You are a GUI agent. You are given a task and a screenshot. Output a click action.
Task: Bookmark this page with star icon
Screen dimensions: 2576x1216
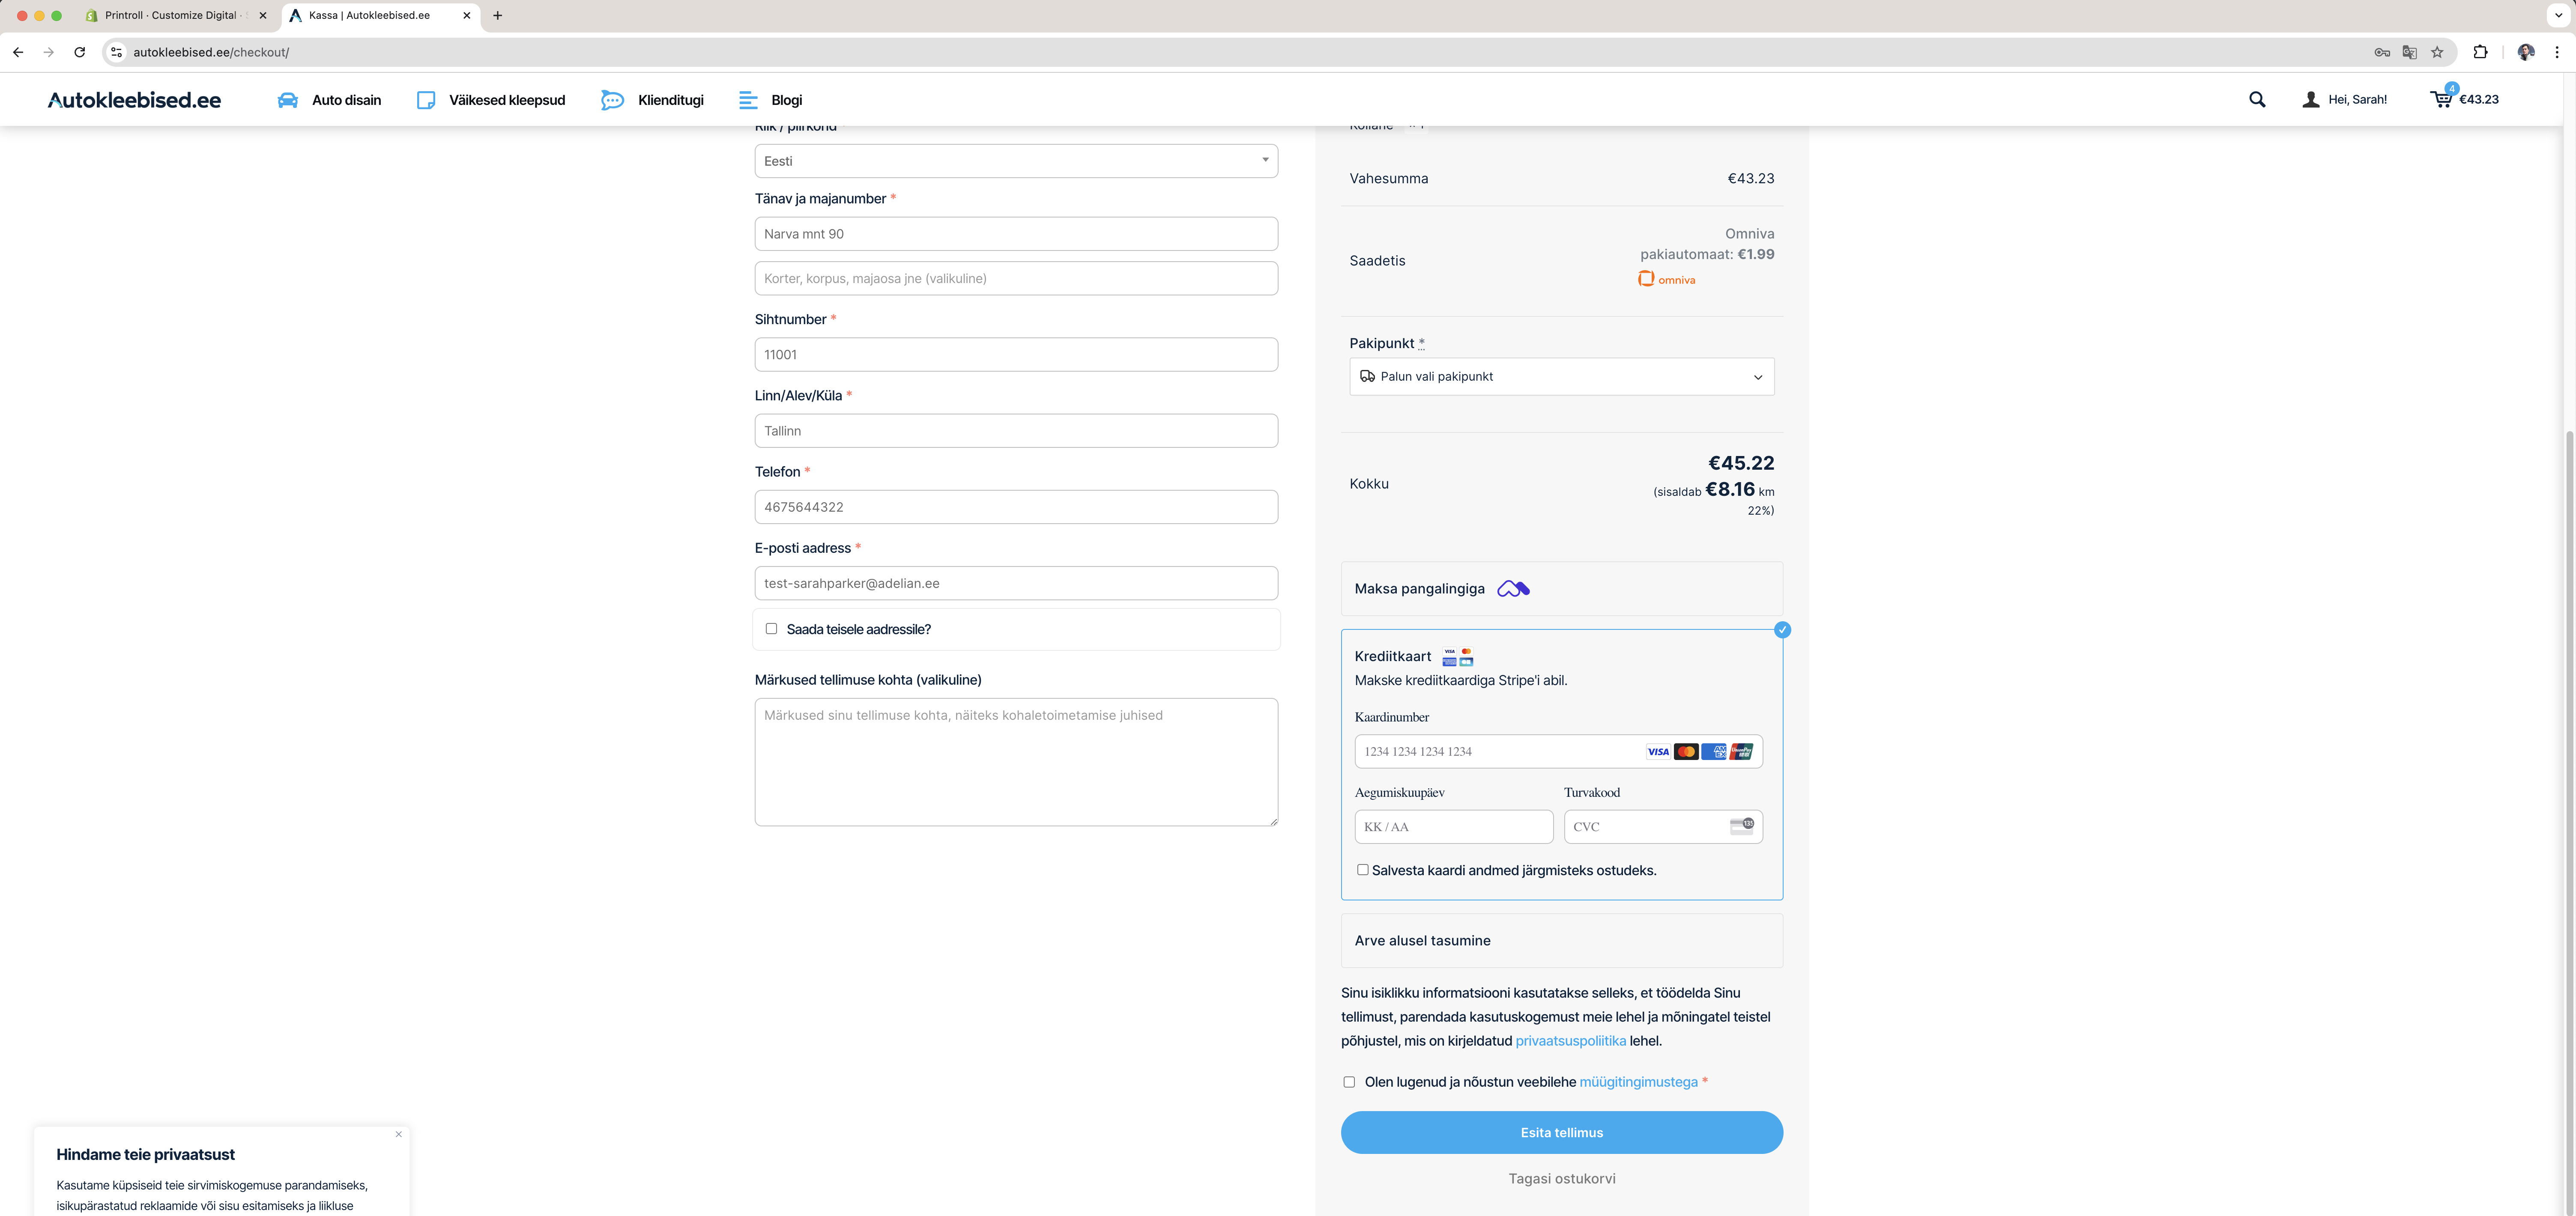coord(2437,52)
